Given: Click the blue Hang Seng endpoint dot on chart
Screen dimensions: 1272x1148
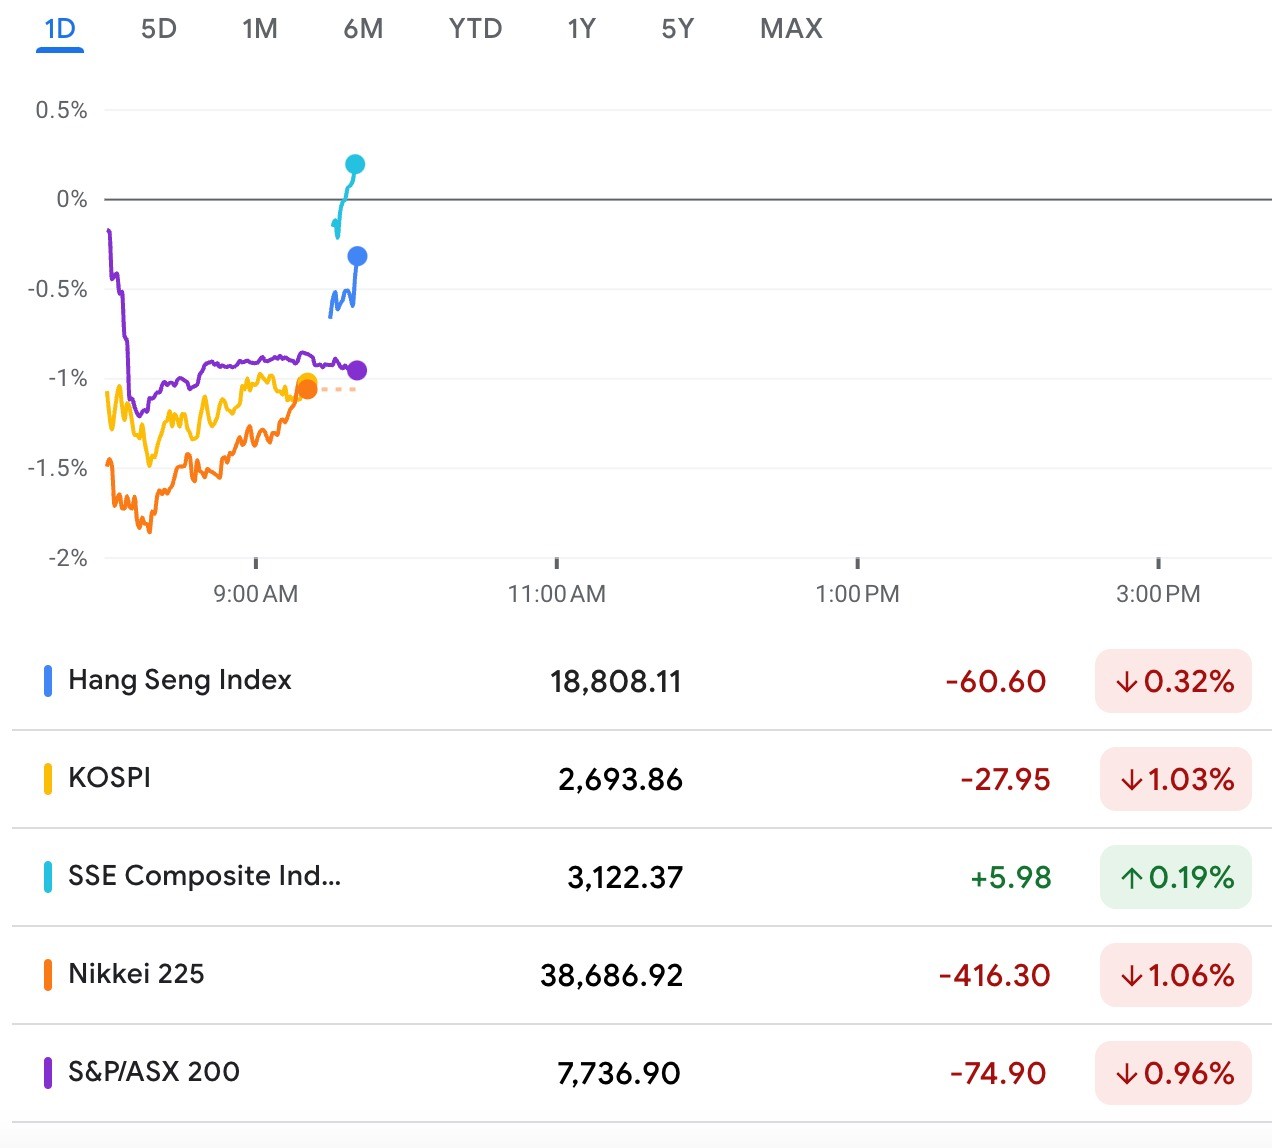Looking at the screenshot, I should 357,257.
